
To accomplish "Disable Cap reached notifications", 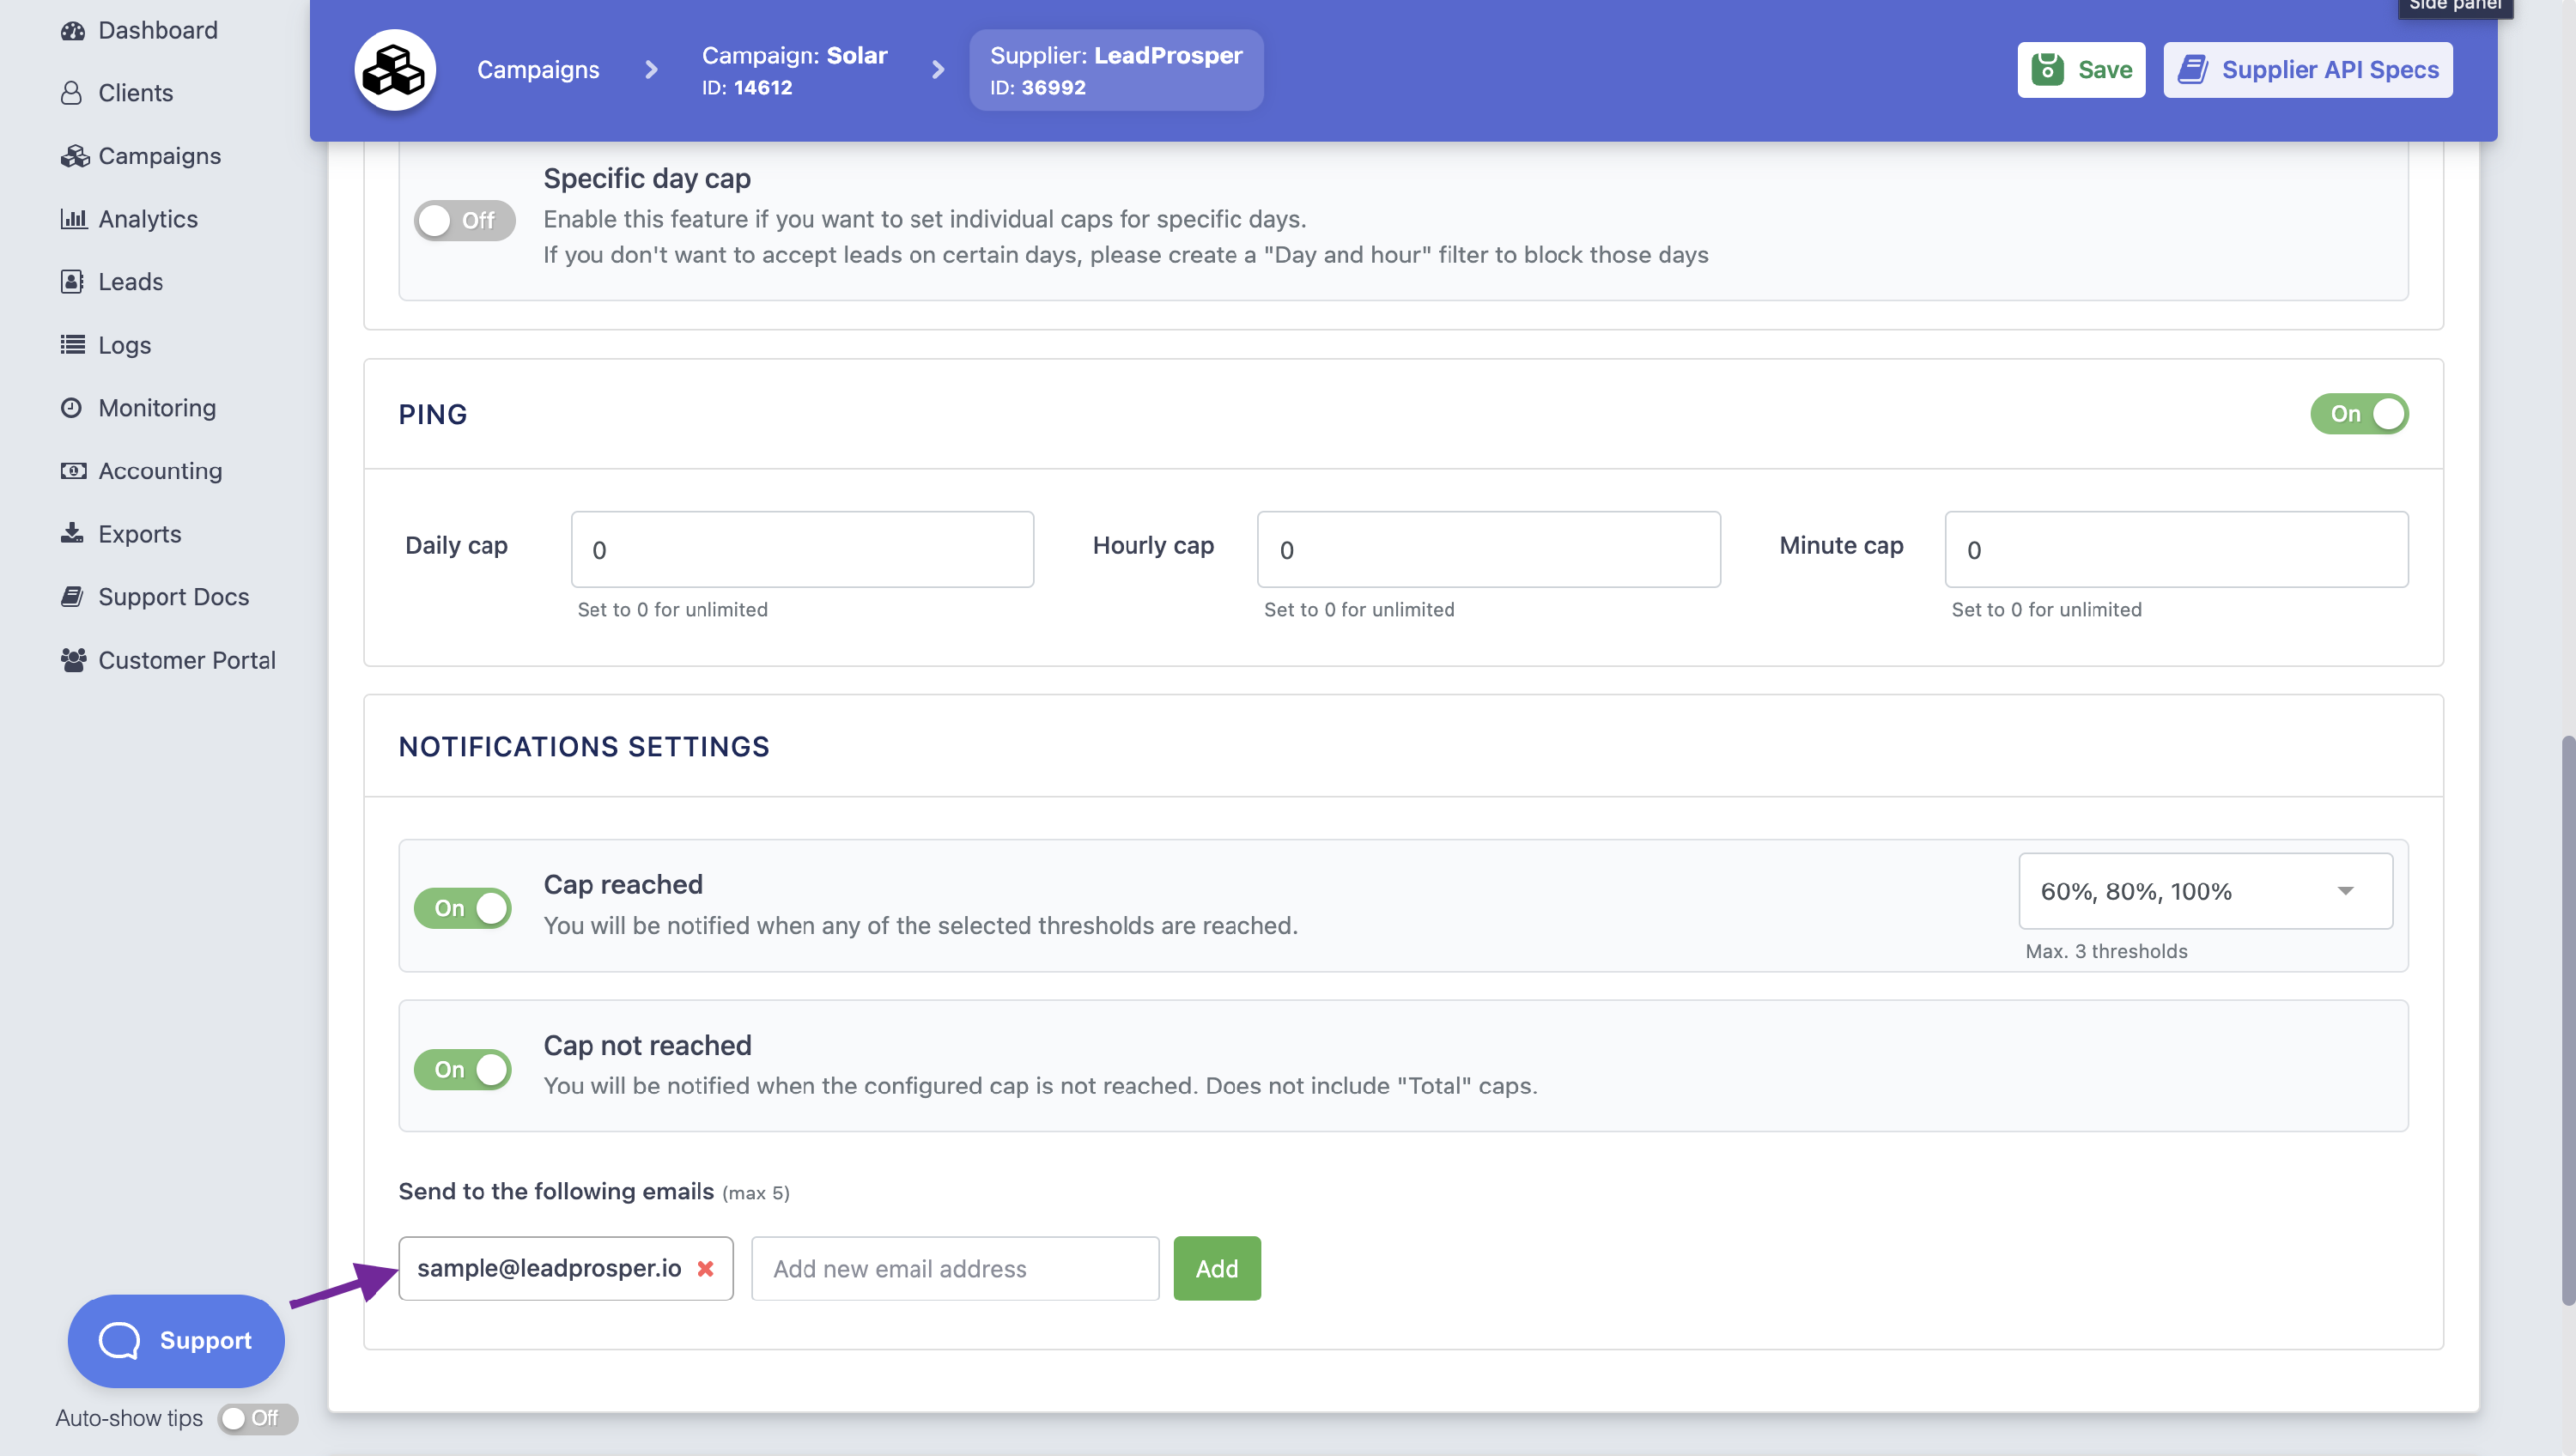I will pyautogui.click(x=463, y=907).
